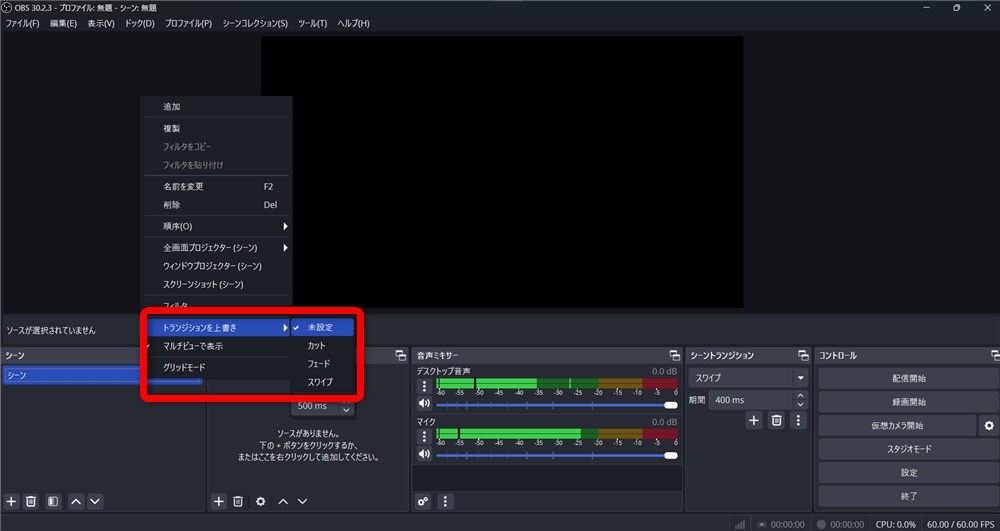Delete source with trash icon in Sources dock
Image resolution: width=1000 pixels, height=531 pixels.
[x=238, y=502]
